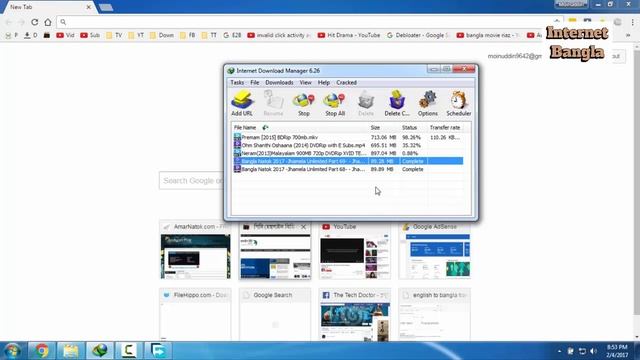Open the Downloads menu in IDM
Image resolution: width=640 pixels, height=360 pixels.
click(x=279, y=82)
